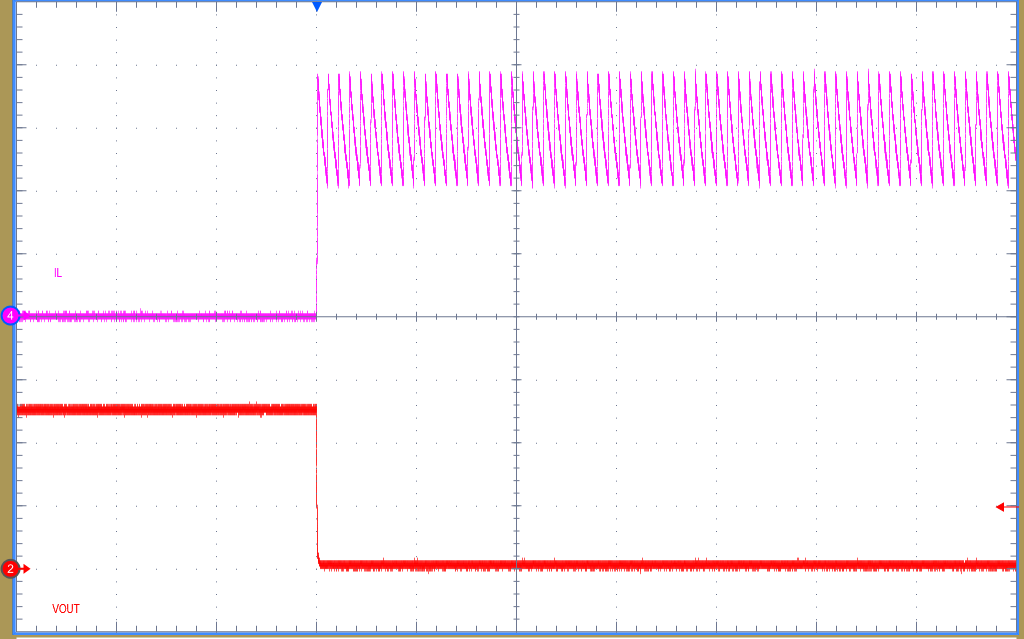
Task: Click the red trigger level arrow on right edge
Action: pyautogui.click(x=1006, y=505)
